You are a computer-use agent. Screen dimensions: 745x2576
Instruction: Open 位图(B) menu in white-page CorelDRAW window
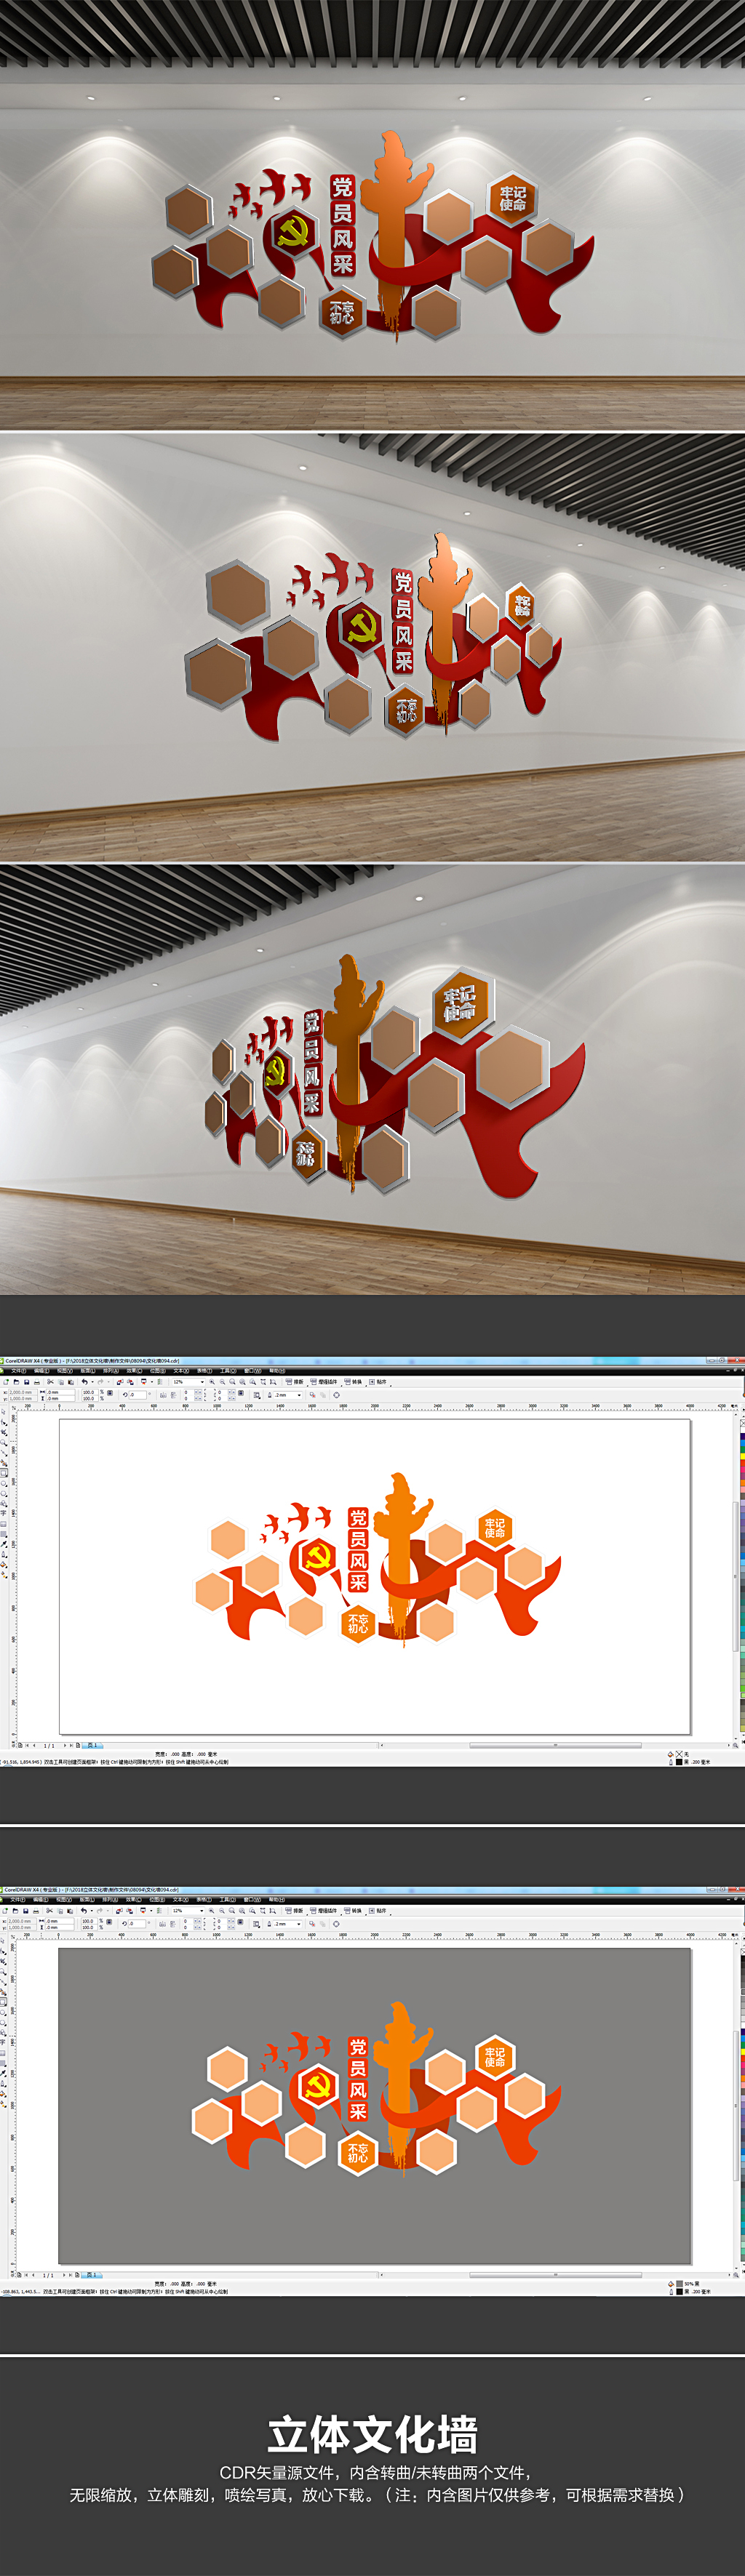[x=157, y=1370]
